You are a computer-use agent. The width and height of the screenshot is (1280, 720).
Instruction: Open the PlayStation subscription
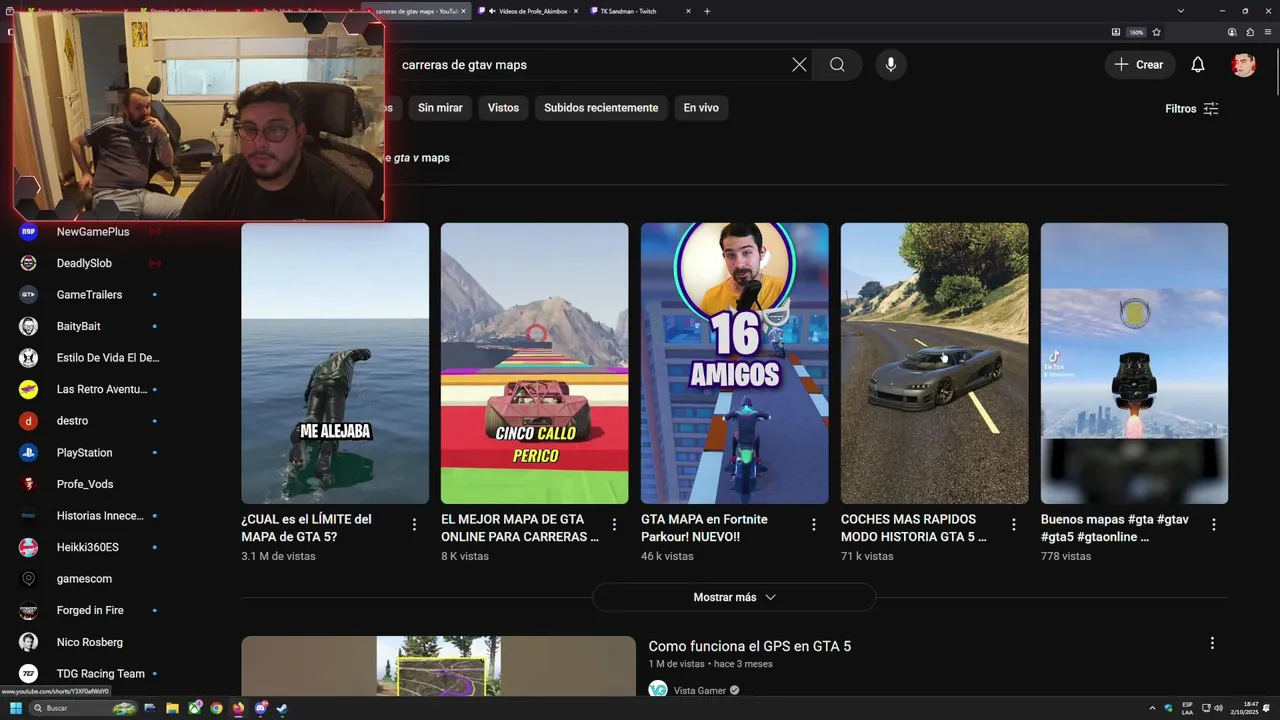(84, 453)
